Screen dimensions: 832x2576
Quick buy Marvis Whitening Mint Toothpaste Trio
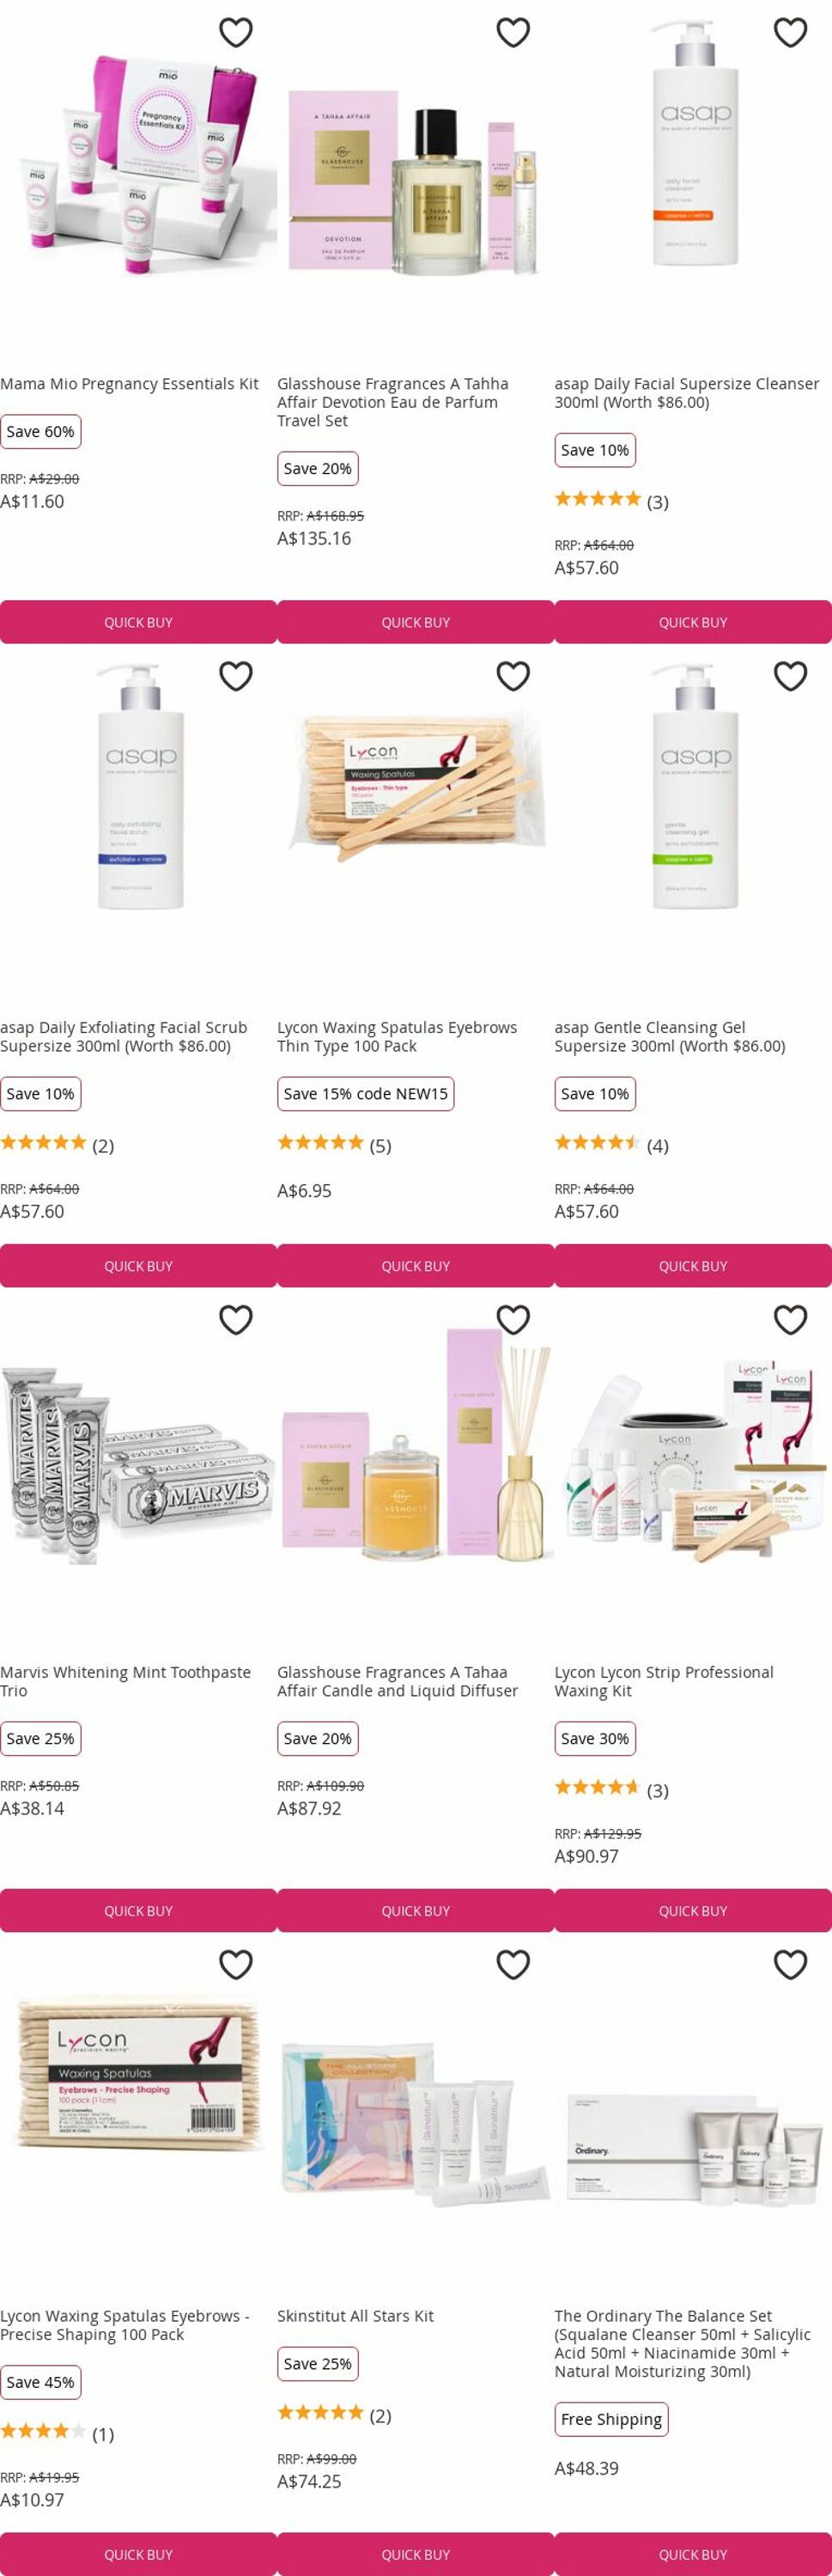[x=138, y=1910]
